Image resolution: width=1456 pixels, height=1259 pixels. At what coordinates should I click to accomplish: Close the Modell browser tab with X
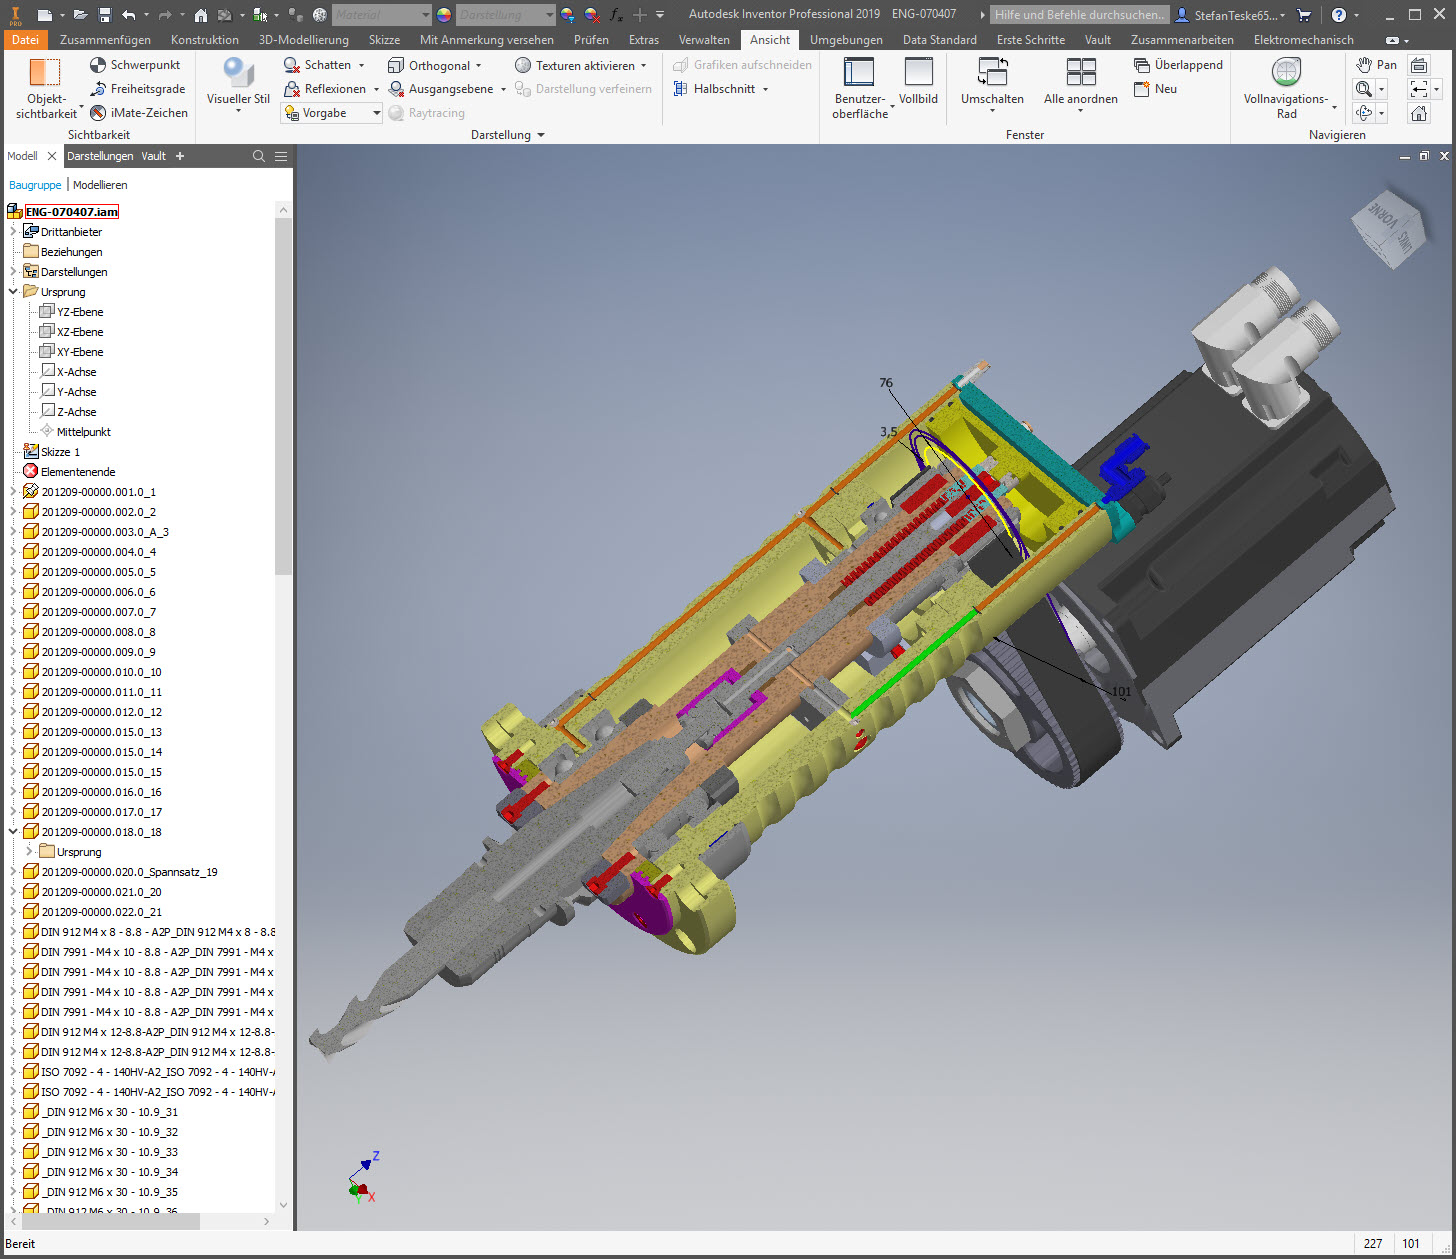tap(52, 156)
